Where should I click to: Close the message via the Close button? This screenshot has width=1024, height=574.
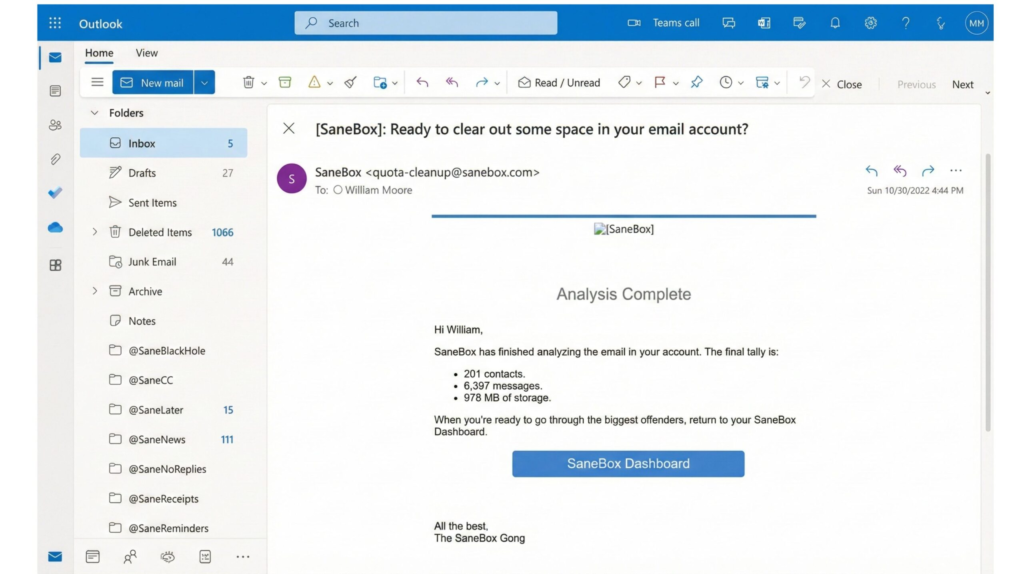point(842,84)
